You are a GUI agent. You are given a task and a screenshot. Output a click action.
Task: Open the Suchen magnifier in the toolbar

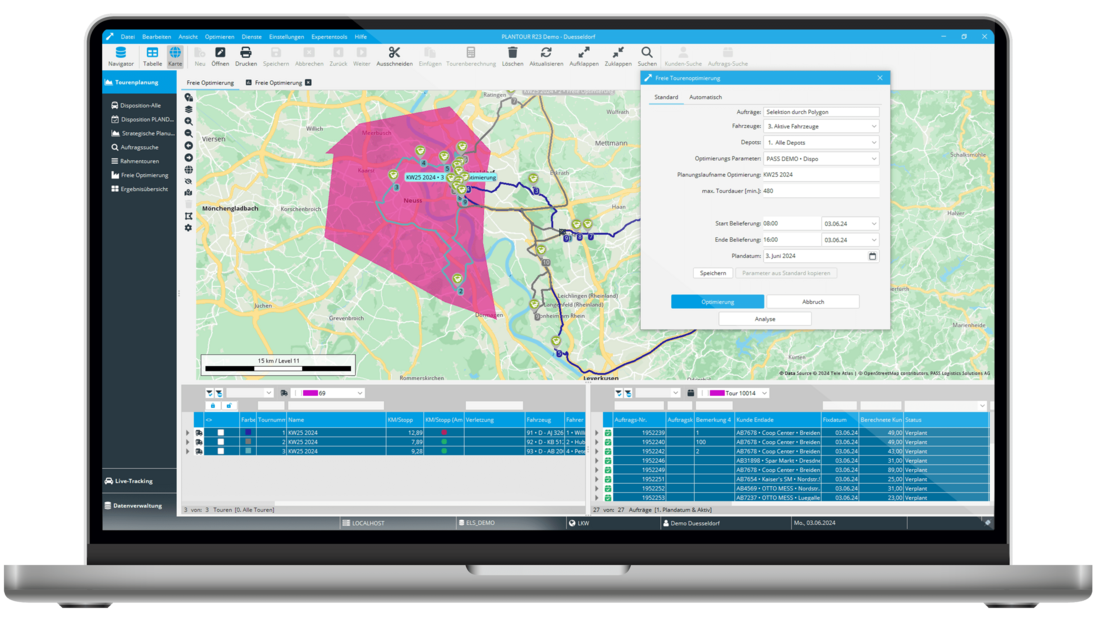click(646, 52)
